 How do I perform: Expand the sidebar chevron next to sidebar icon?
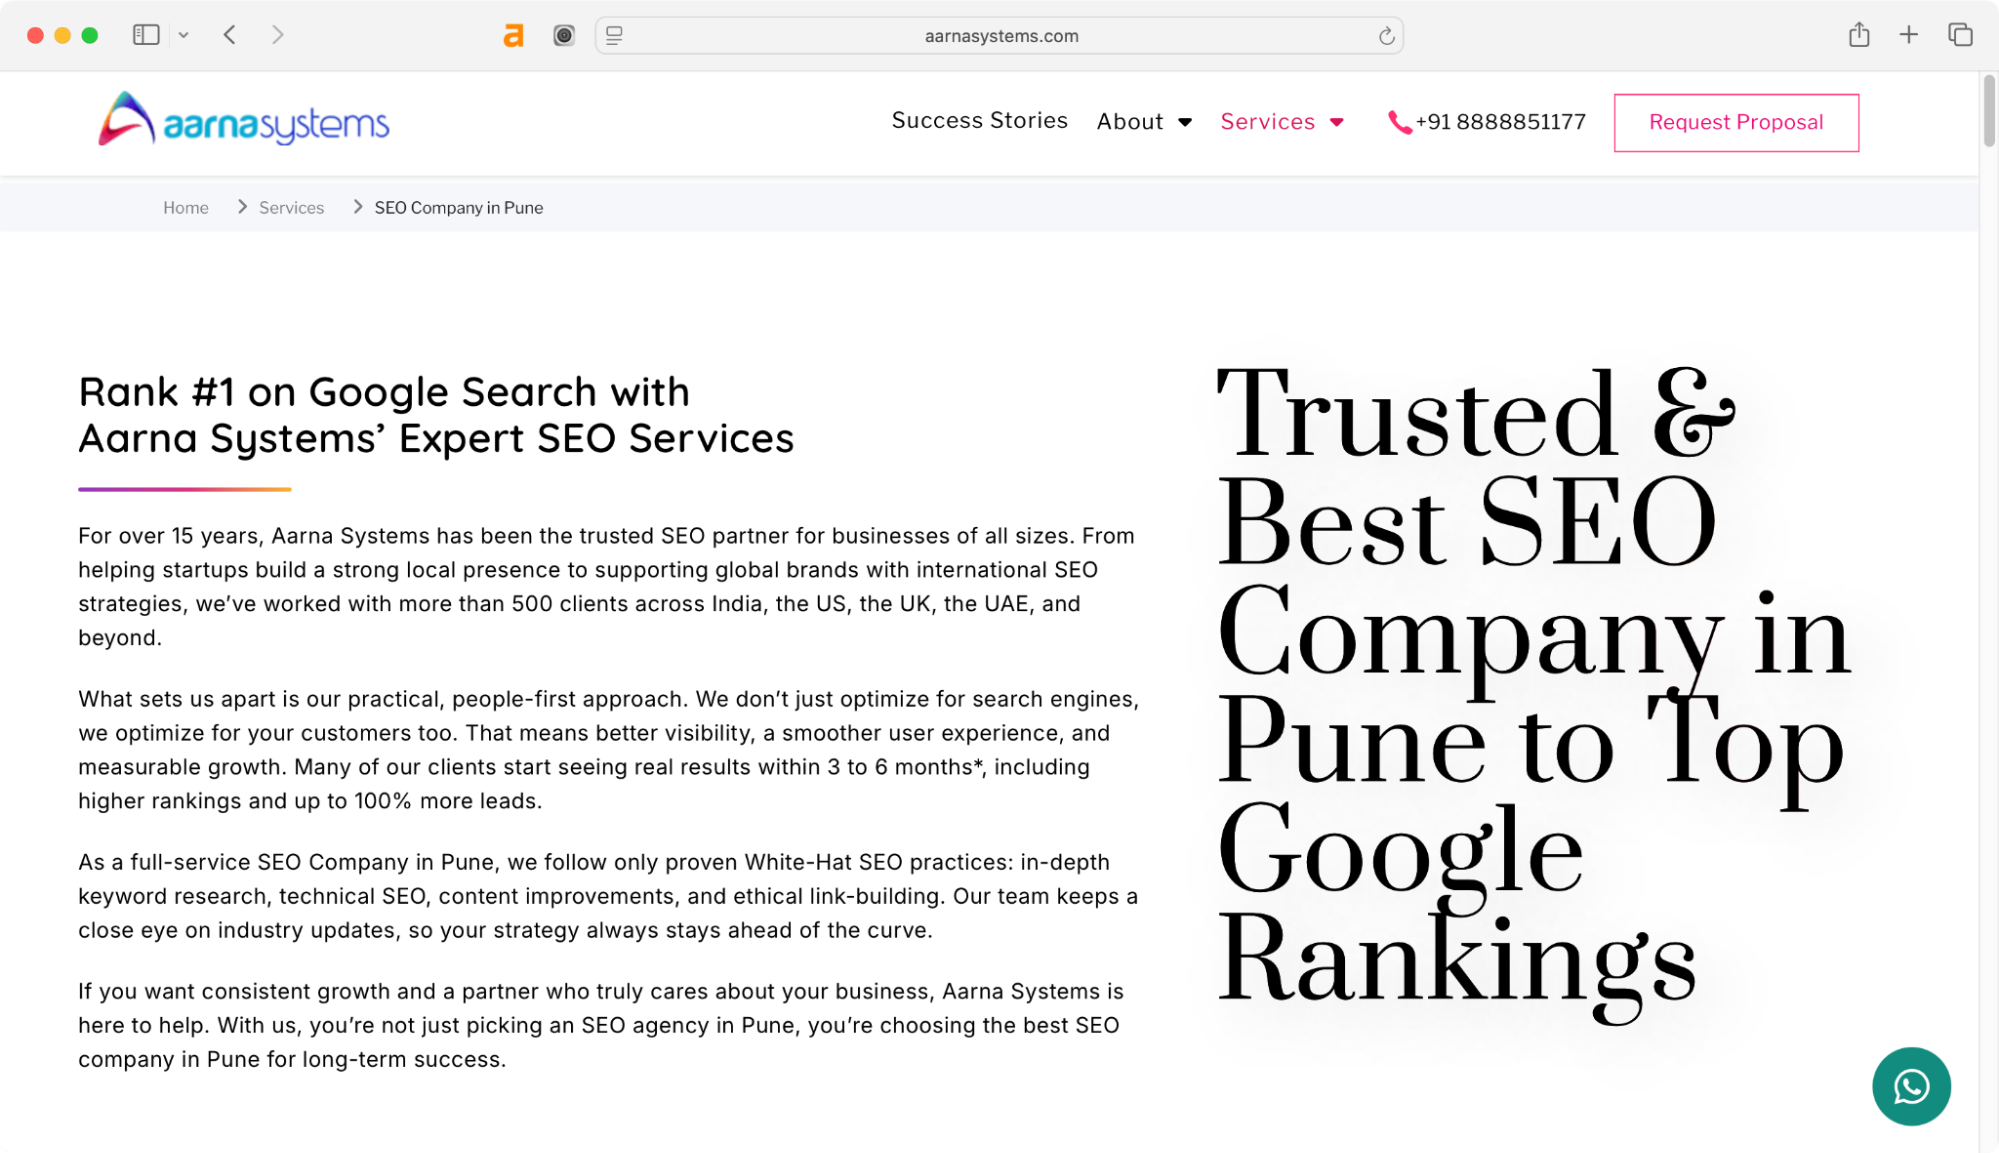click(x=183, y=35)
